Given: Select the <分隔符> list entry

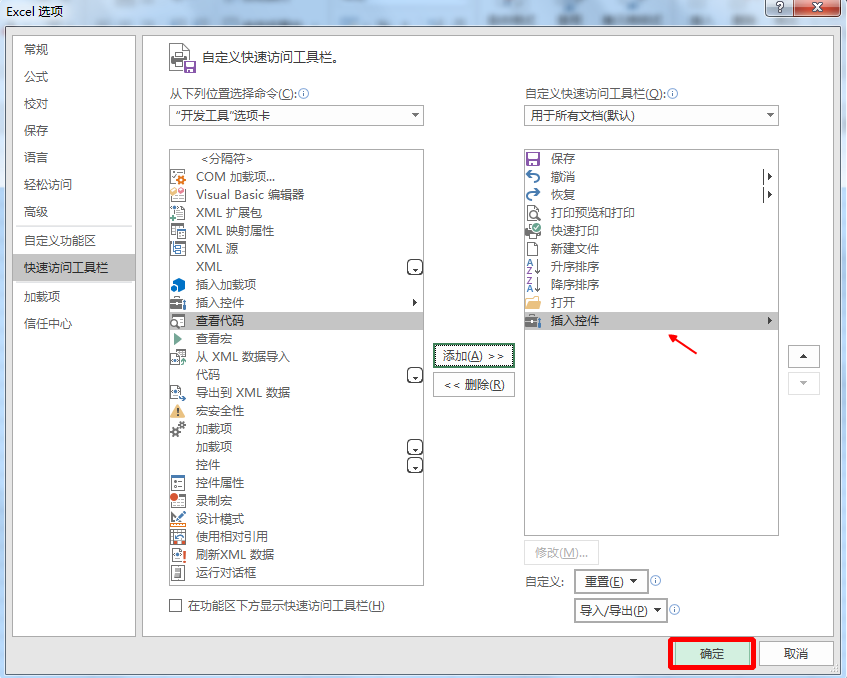Looking at the screenshot, I should (x=296, y=159).
